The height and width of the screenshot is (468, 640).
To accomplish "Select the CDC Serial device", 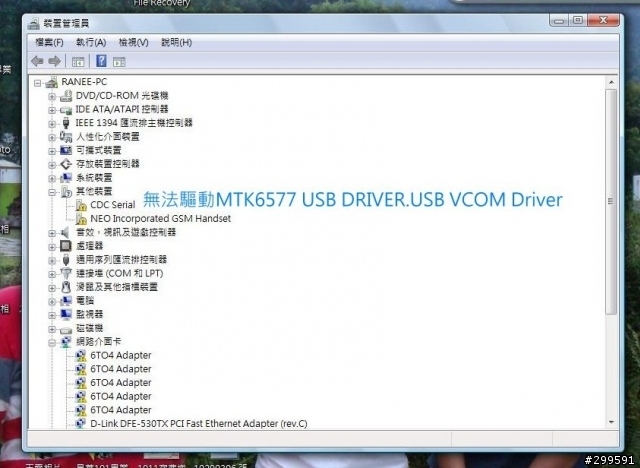I will (x=113, y=205).
